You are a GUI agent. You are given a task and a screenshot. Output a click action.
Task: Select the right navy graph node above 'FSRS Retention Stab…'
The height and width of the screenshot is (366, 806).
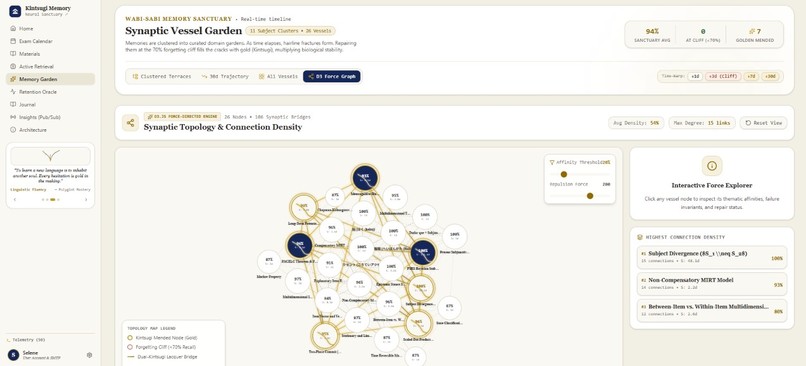click(423, 252)
